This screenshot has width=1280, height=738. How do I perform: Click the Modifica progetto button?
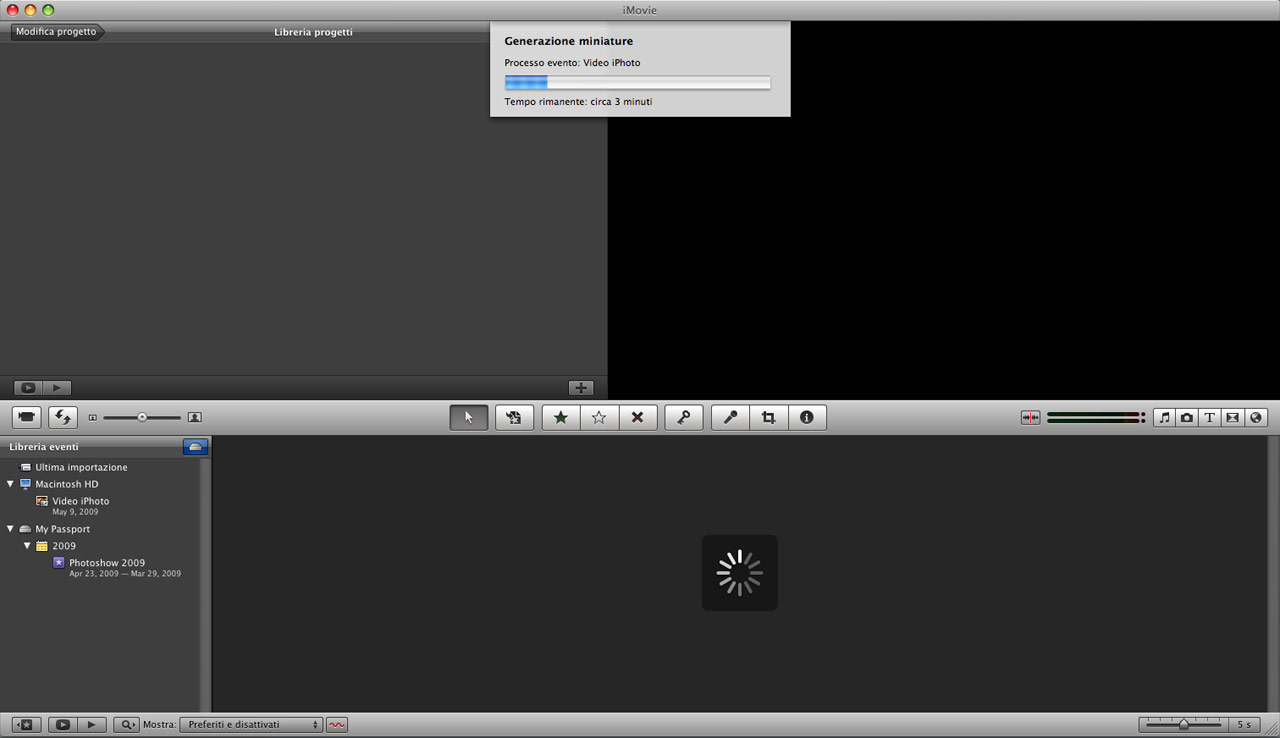(57, 32)
